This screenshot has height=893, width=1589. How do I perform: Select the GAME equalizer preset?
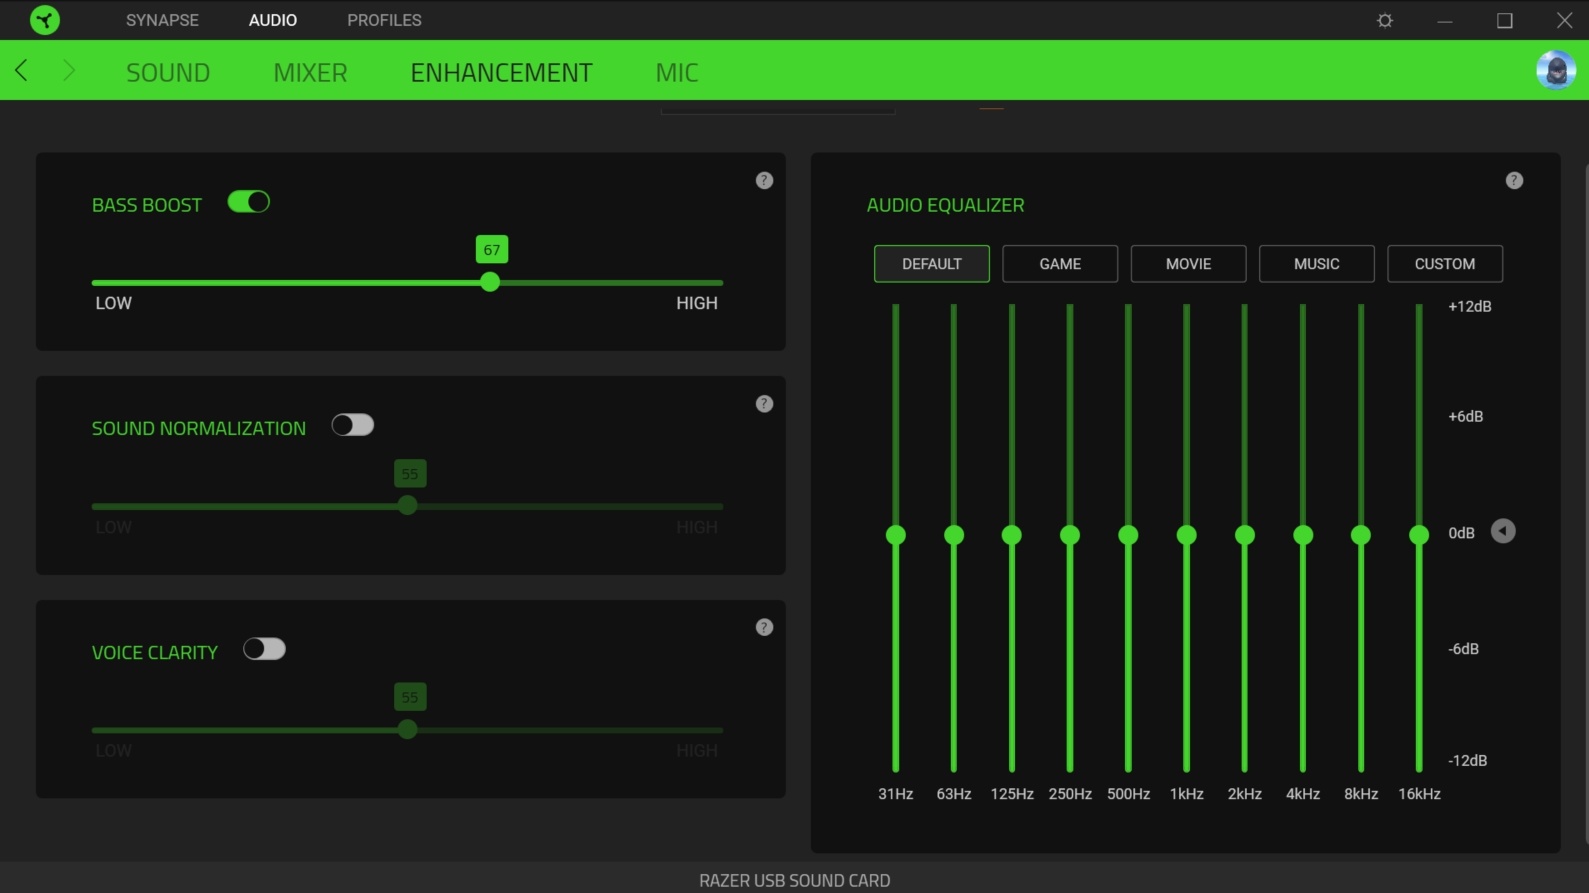click(x=1060, y=264)
